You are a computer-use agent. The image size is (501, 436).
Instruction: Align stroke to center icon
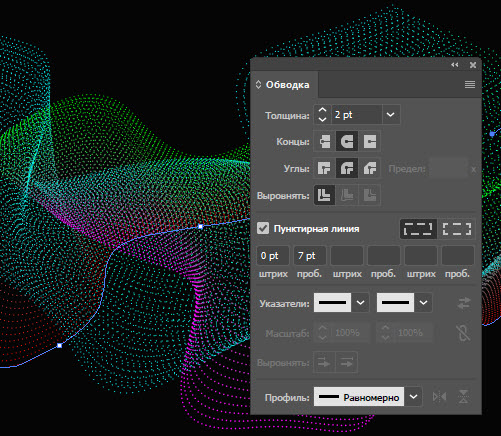(x=324, y=195)
